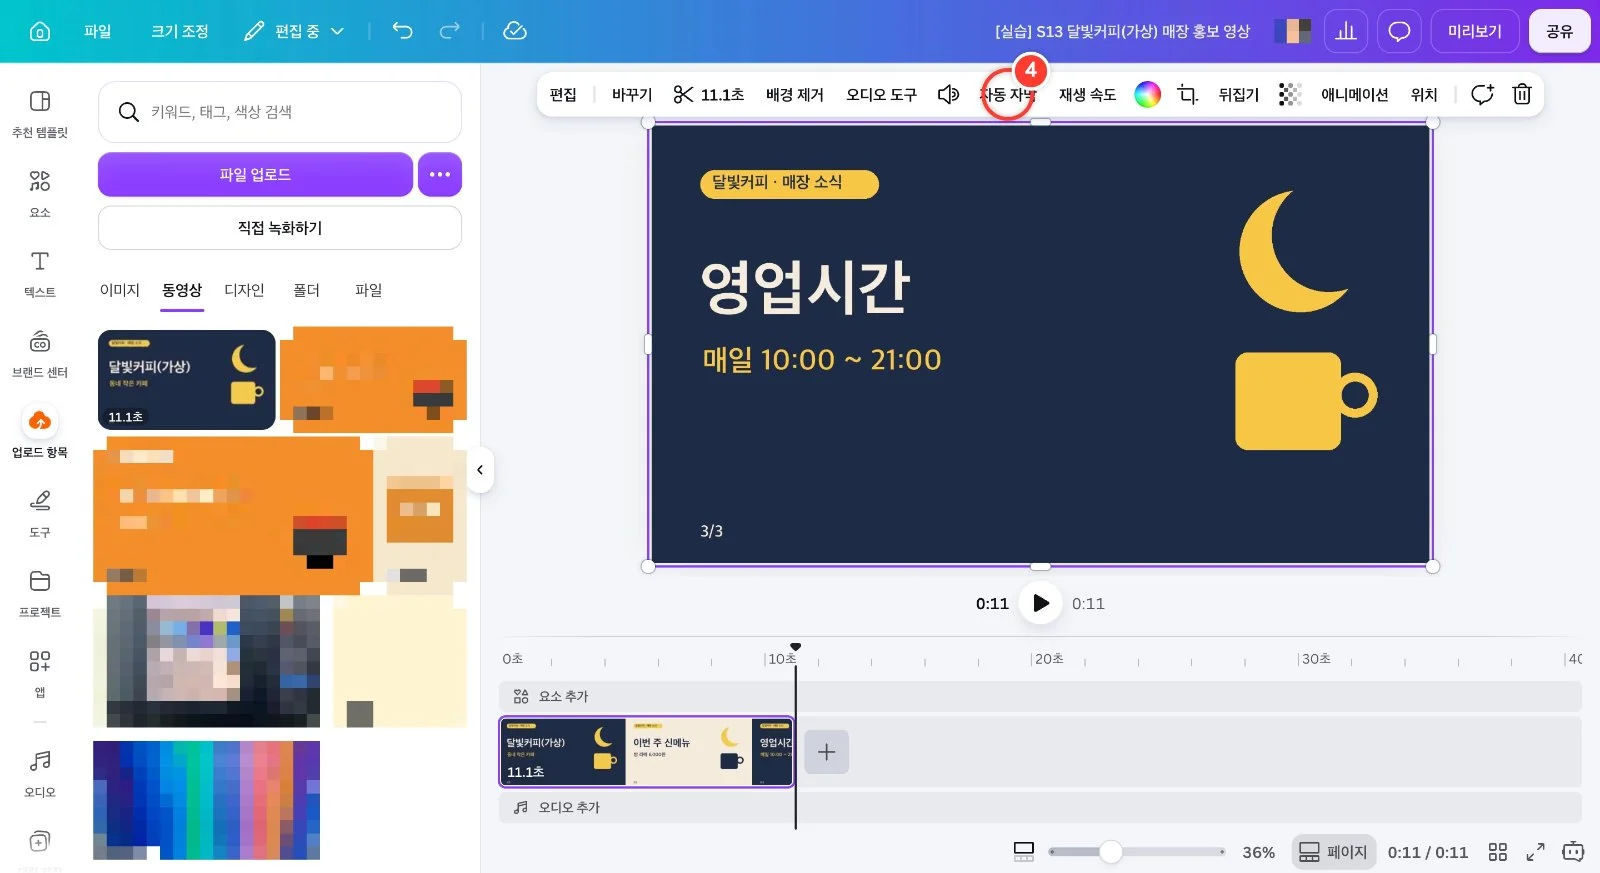Open the 파일 menu
This screenshot has height=873, width=1600.
[98, 31]
